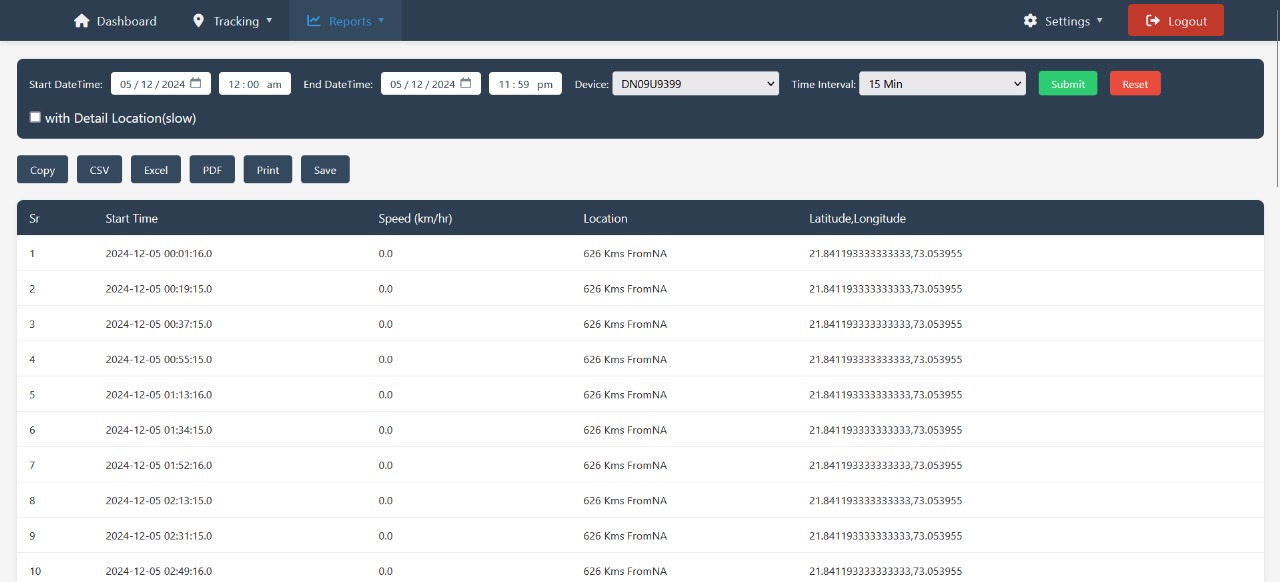Open the Device dropdown DN09U9399
1280x582 pixels.
point(695,84)
